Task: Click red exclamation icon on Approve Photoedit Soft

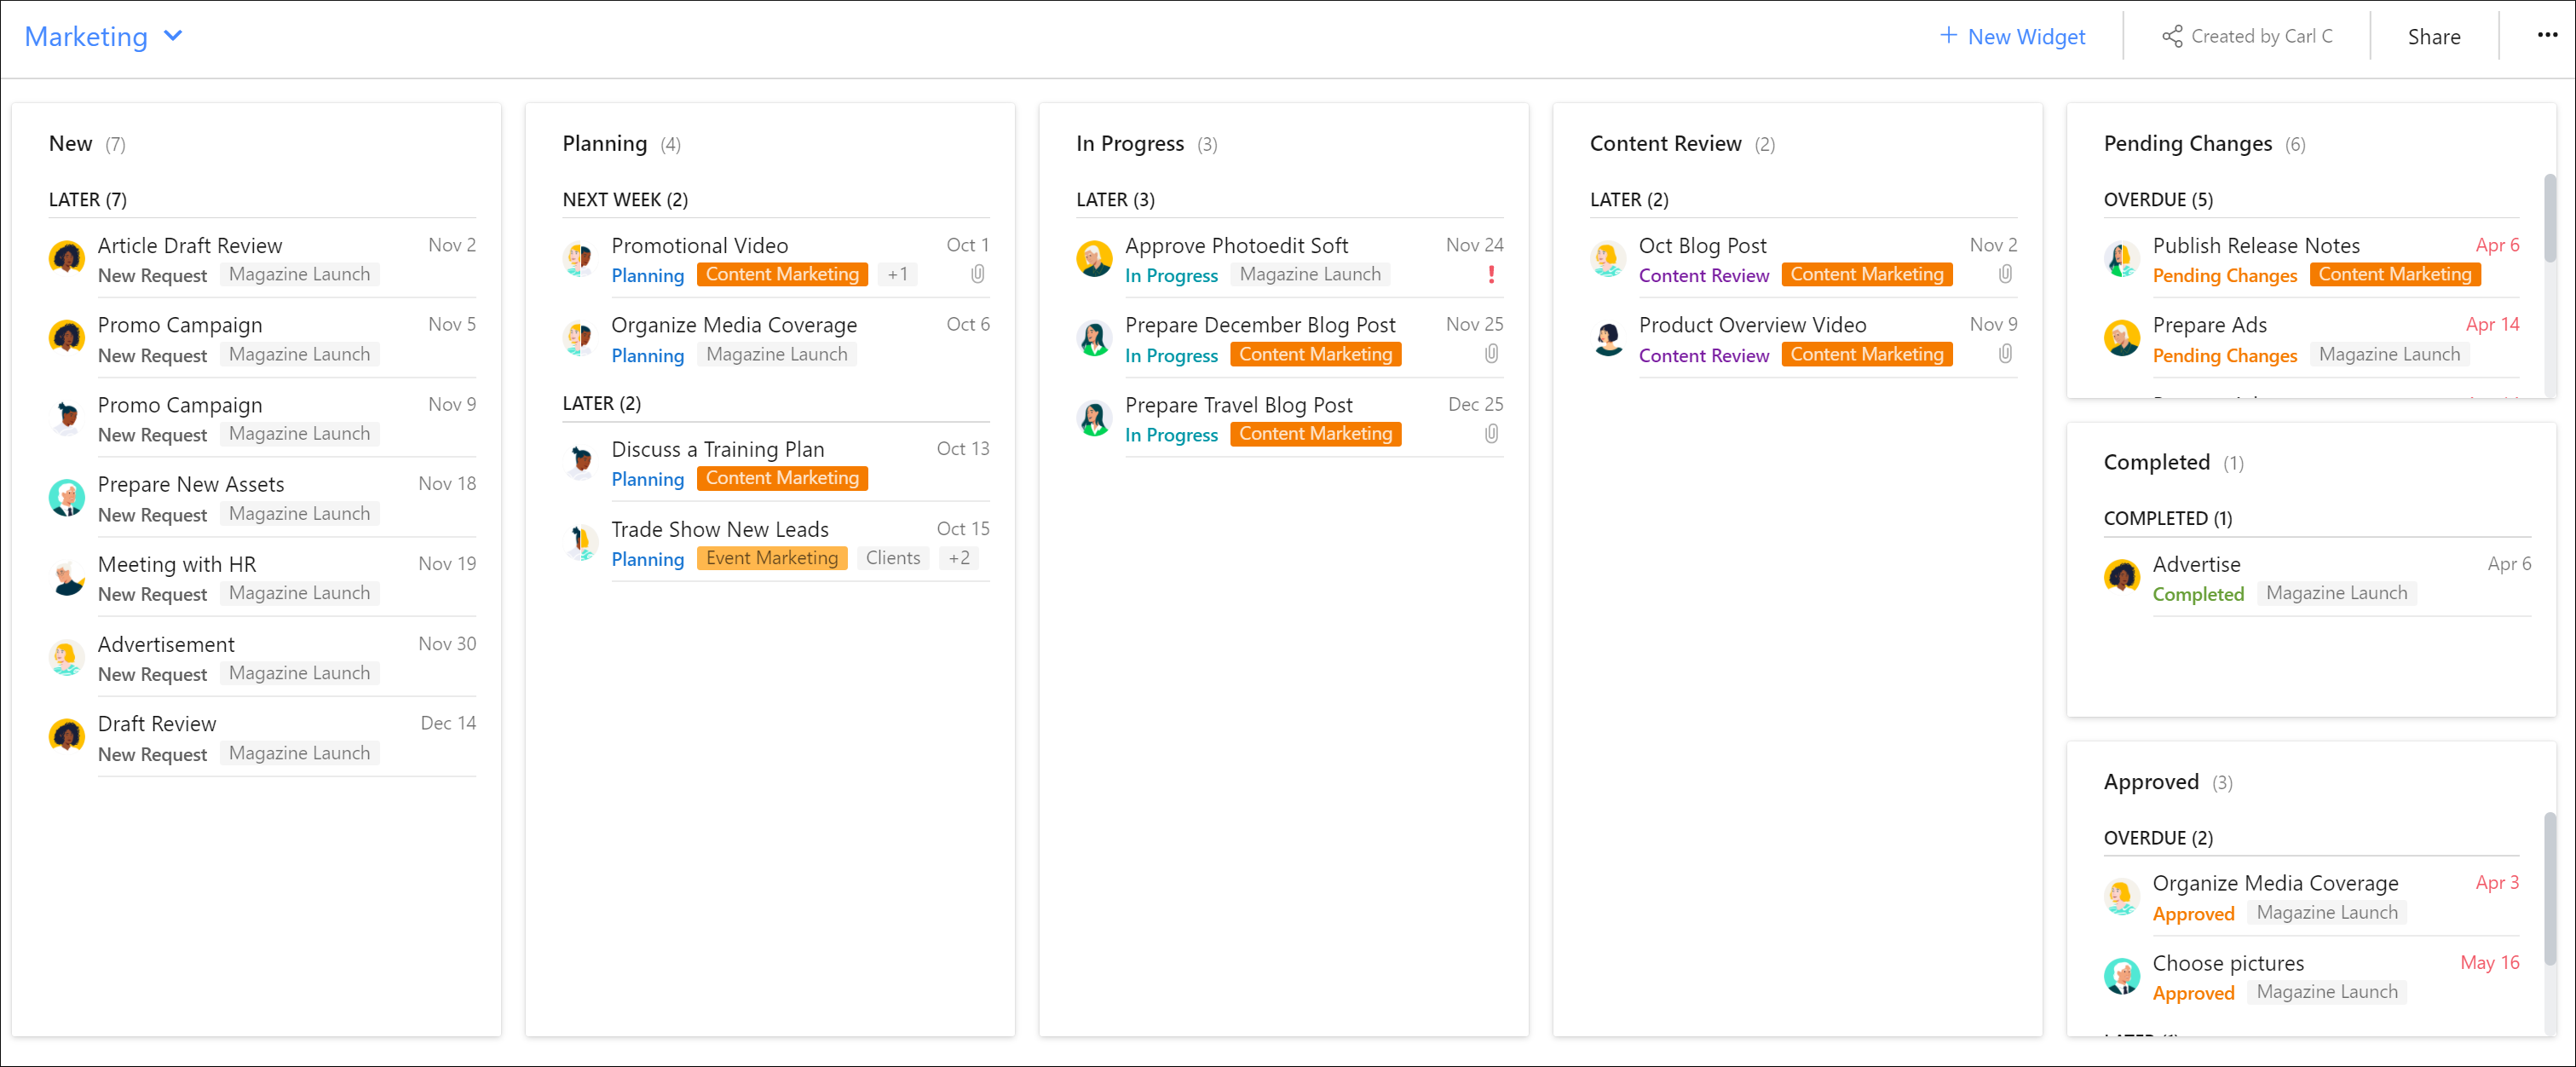Action: [x=1490, y=274]
